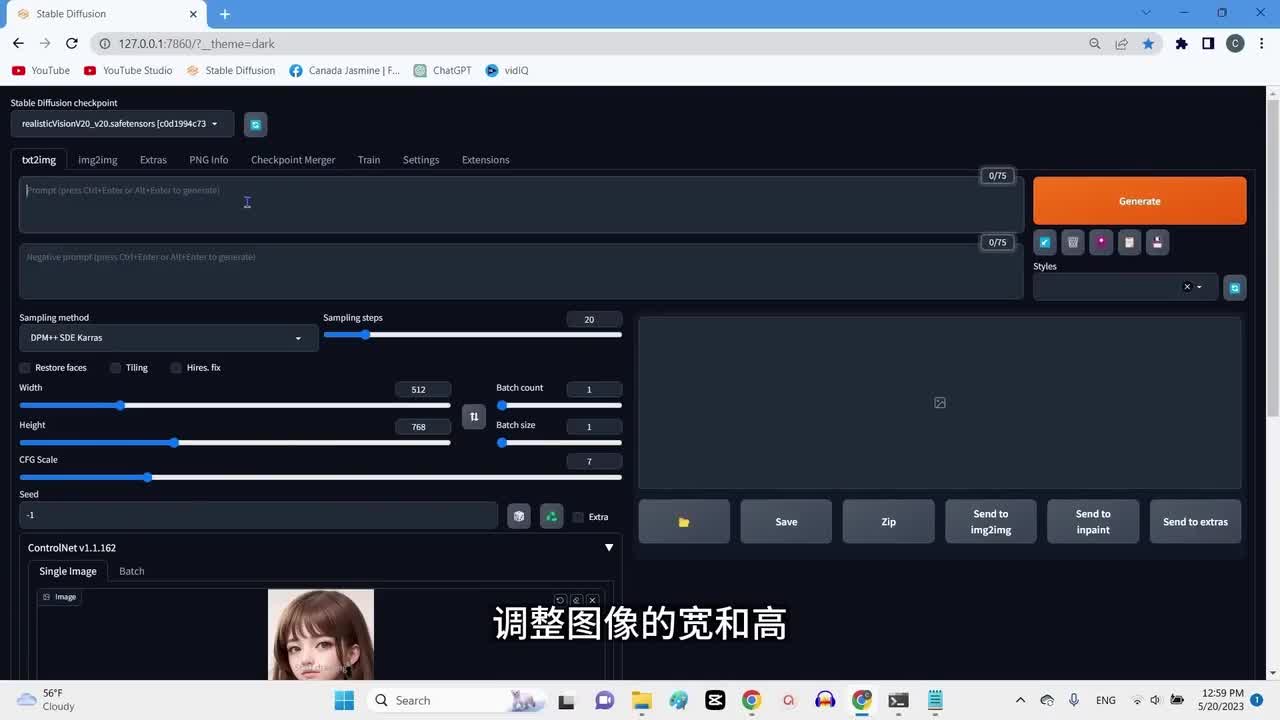Click the Send to inpaint button
Viewport: 1280px width, 720px height.
coord(1092,522)
